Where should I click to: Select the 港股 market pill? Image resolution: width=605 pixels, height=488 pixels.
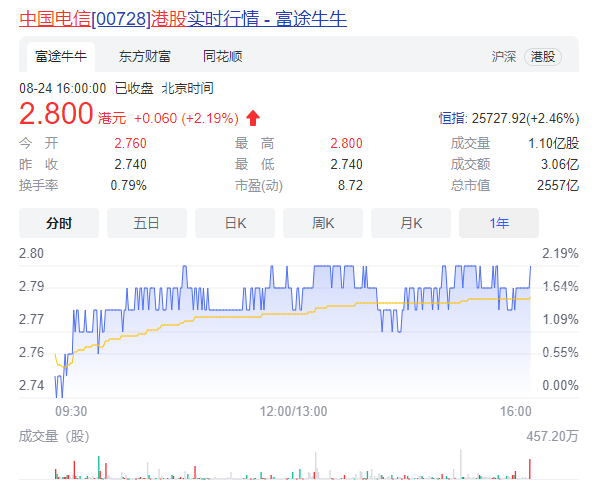pos(542,57)
